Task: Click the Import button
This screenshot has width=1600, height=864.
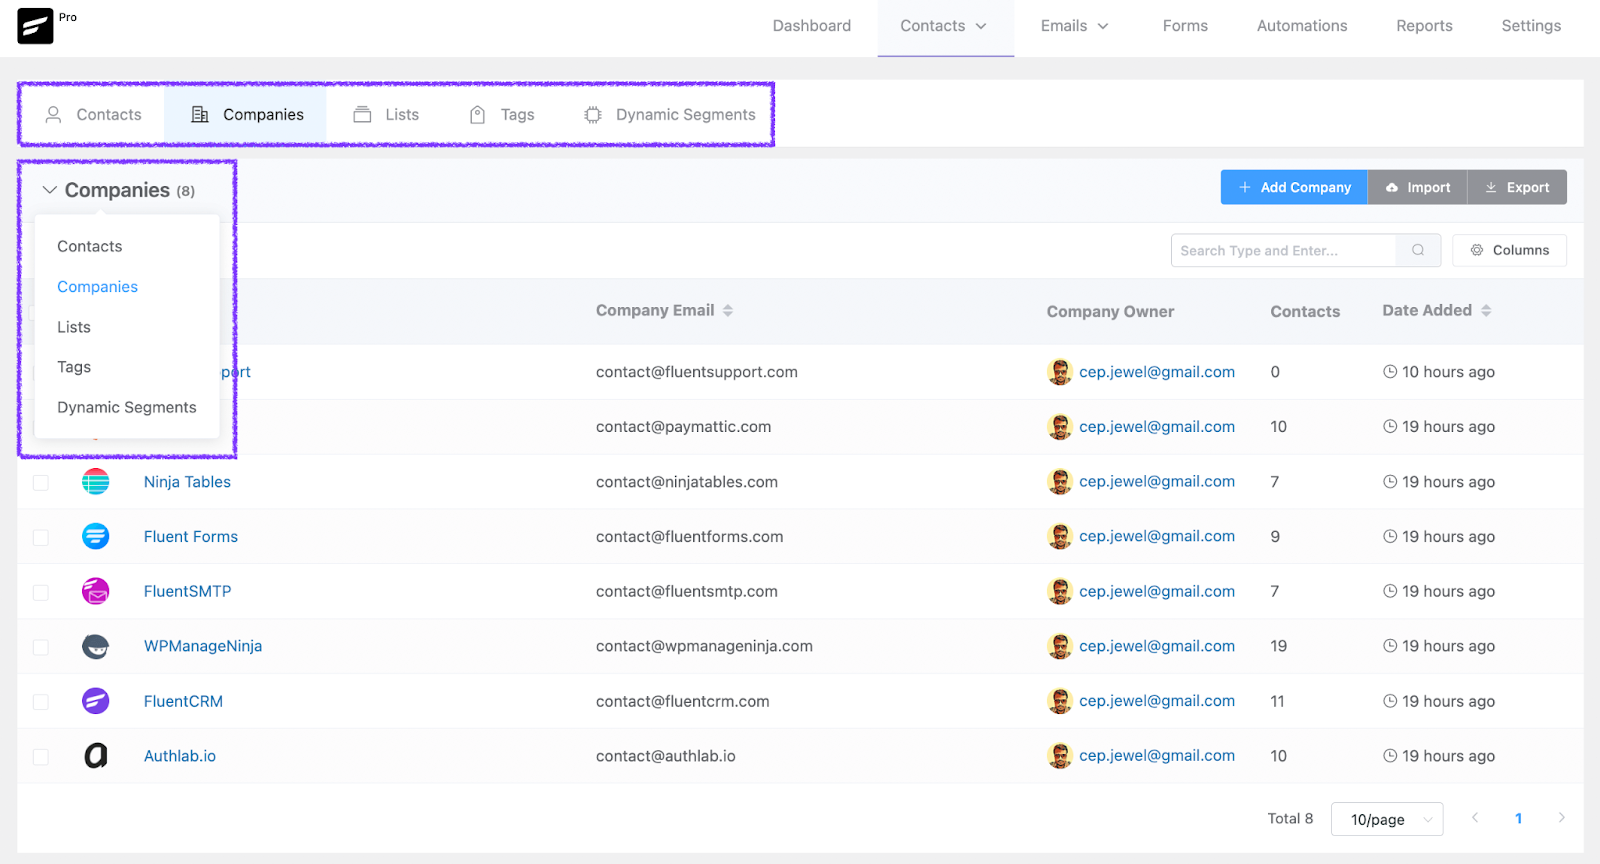Action: 1417,187
